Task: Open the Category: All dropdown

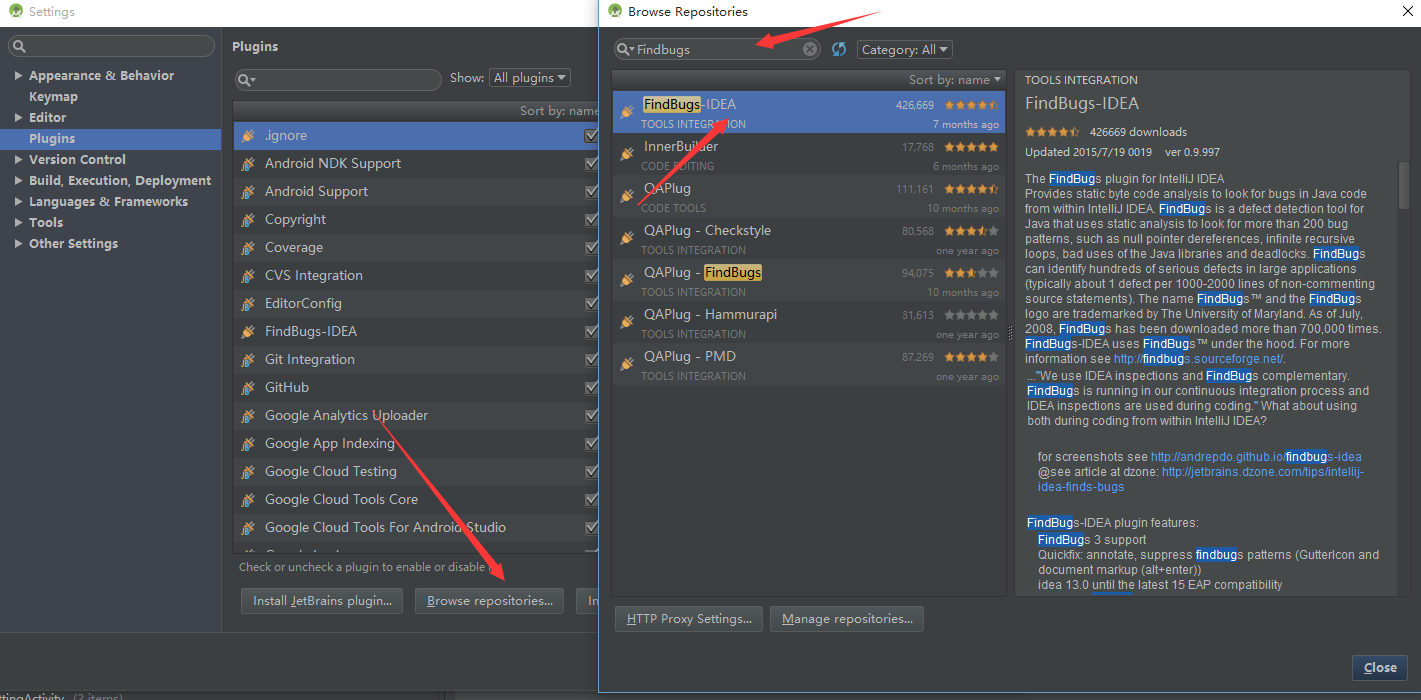Action: pyautogui.click(x=904, y=49)
